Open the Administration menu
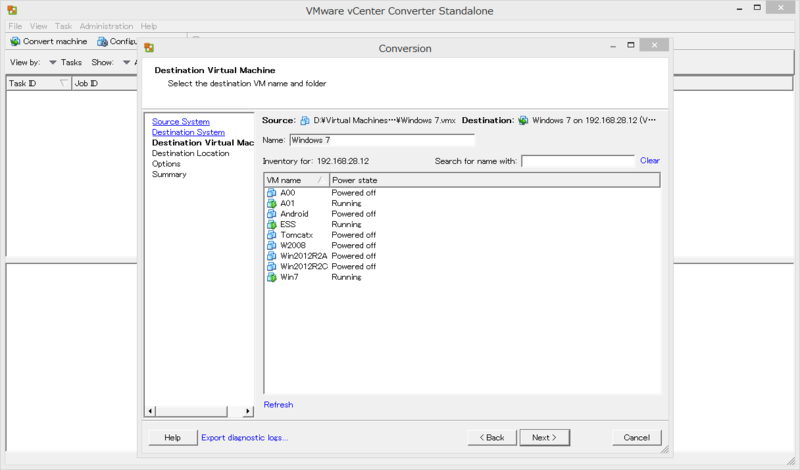The height and width of the screenshot is (470, 800). [x=106, y=26]
